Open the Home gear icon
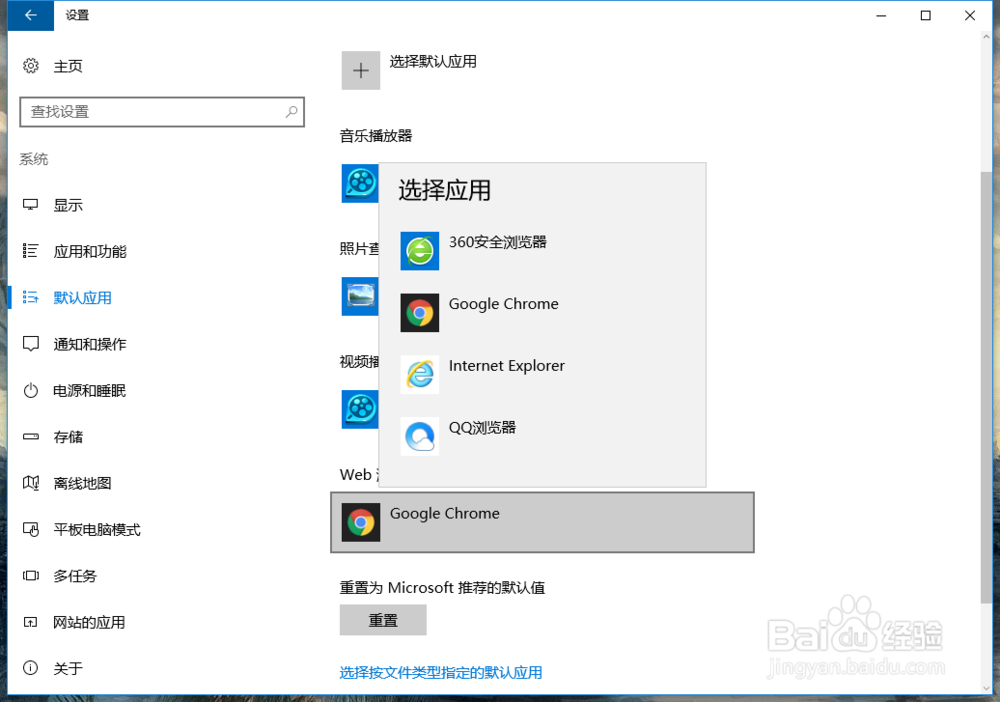 click(x=31, y=66)
